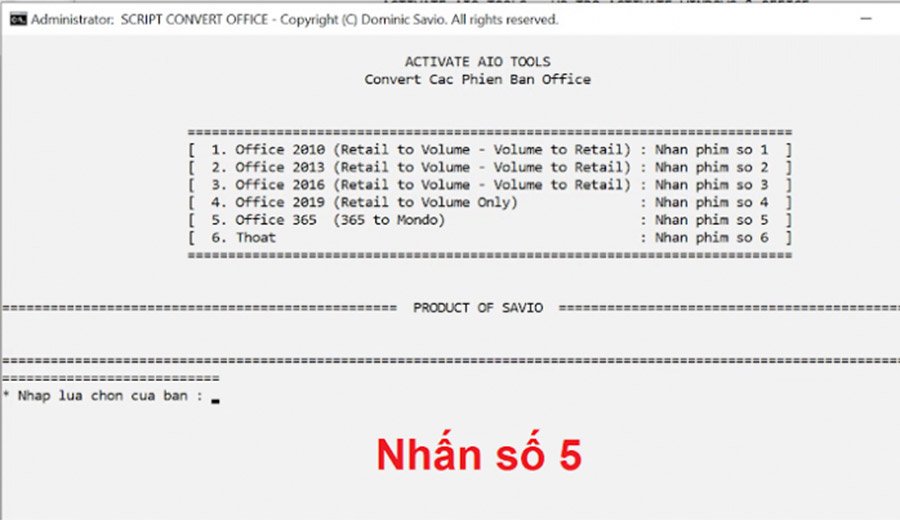Click 'Nhan phim so 3' text
Screen dimensions: 900x520
(x=711, y=185)
